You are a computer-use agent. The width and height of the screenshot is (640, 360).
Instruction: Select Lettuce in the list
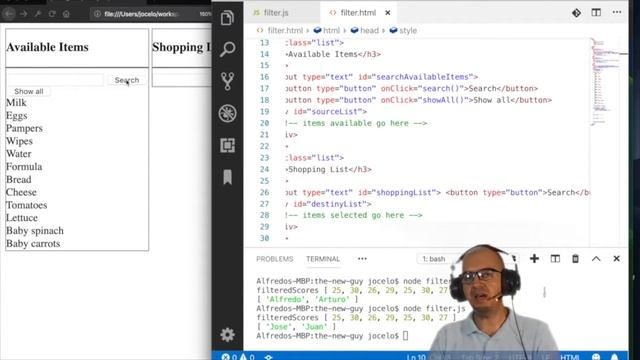[x=22, y=218]
